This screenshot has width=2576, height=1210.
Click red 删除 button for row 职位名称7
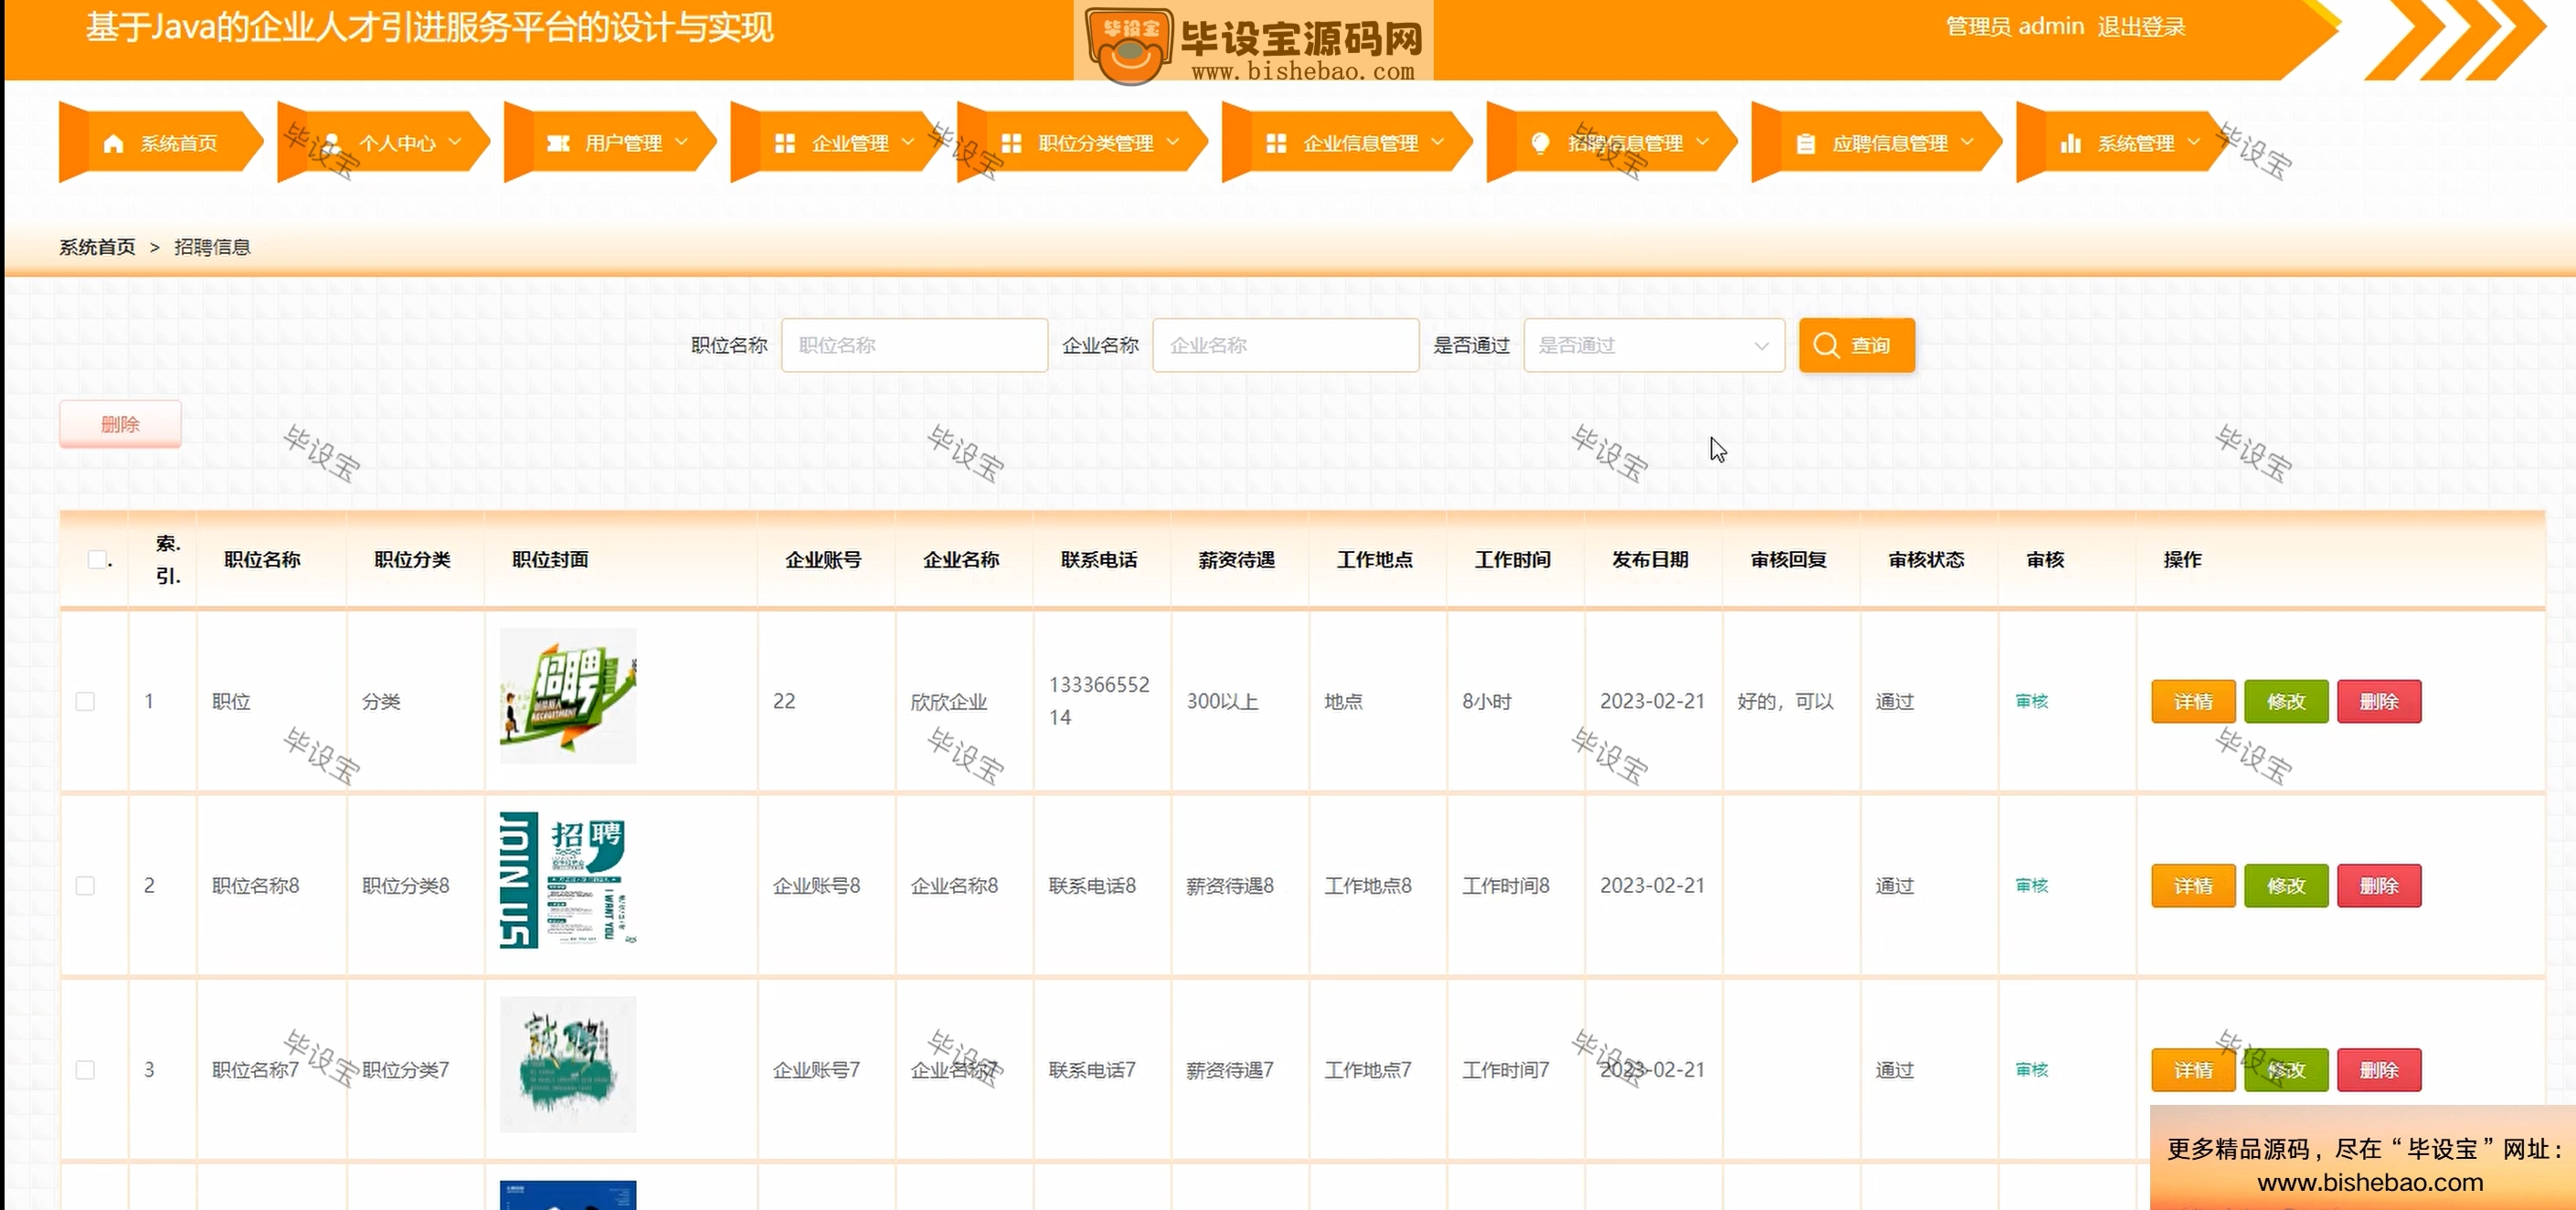[2379, 1070]
